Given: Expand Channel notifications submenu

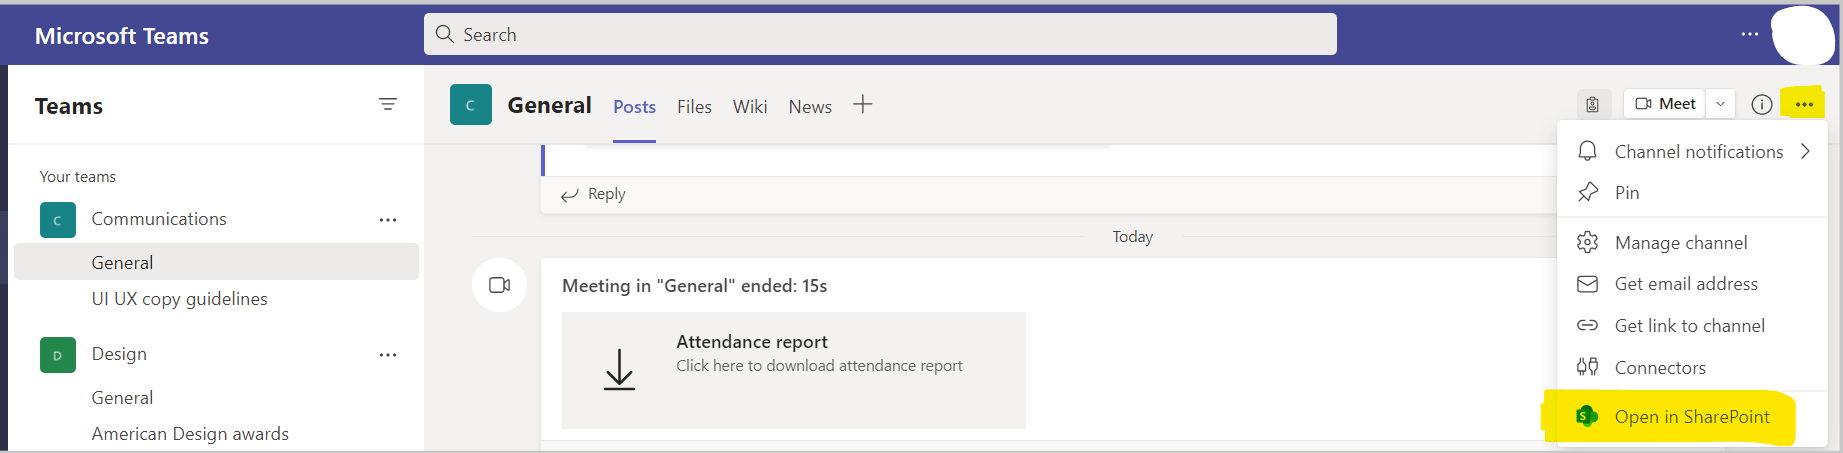Looking at the screenshot, I should tap(1695, 151).
